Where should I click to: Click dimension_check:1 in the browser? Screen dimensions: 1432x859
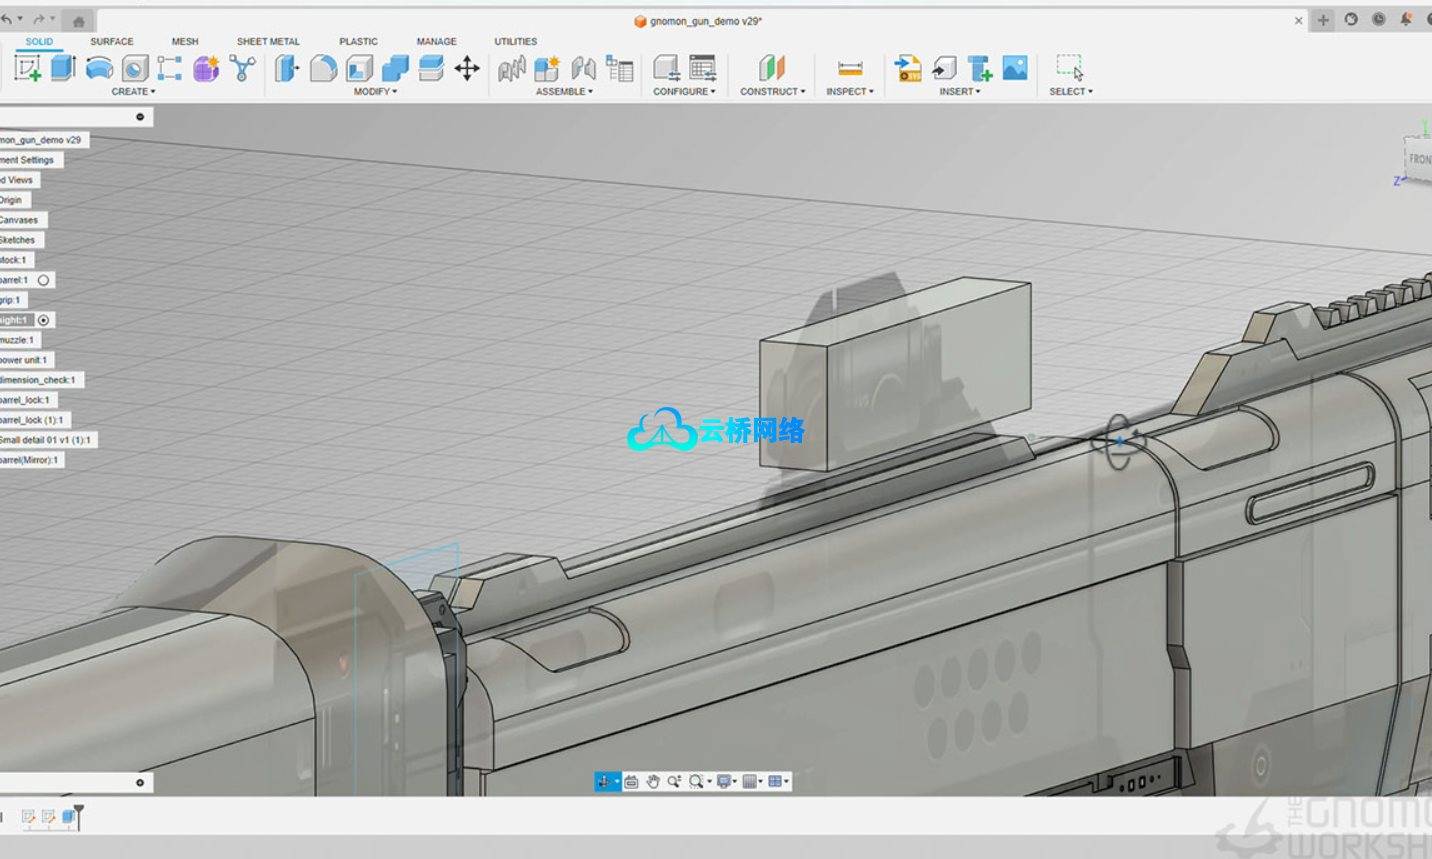pyautogui.click(x=38, y=380)
